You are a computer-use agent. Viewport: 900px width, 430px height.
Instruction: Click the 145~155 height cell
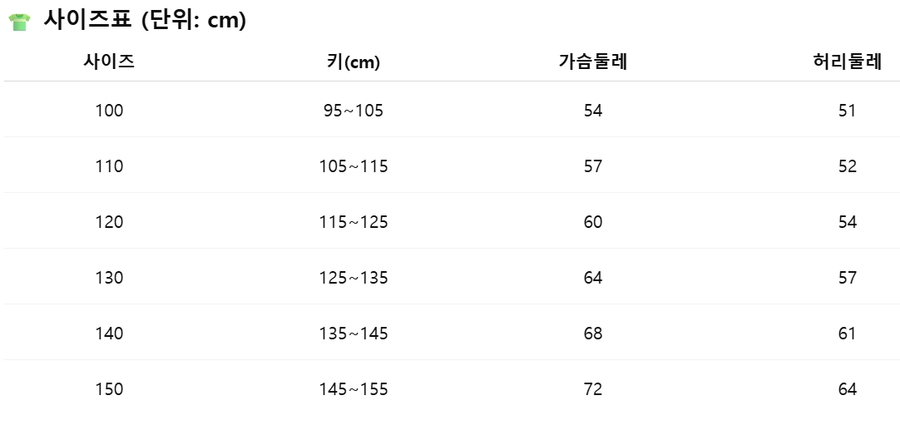(353, 389)
